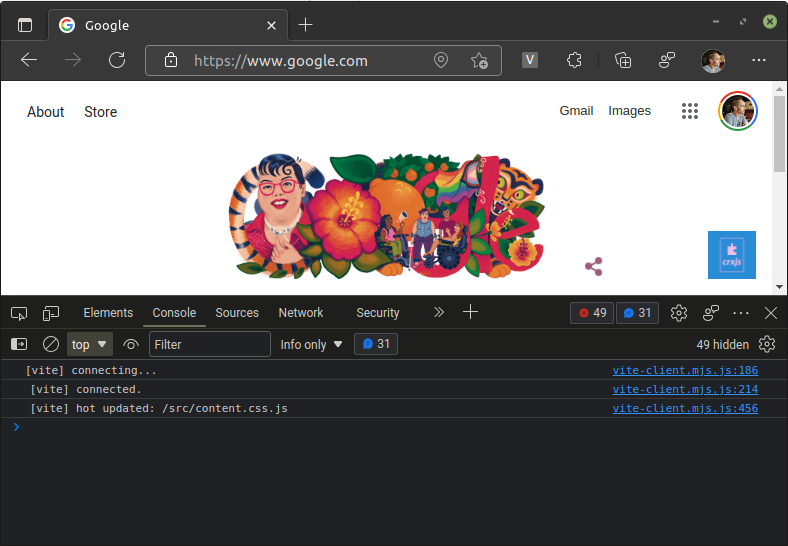Select the '[vite] connecting...' log message
The height and width of the screenshot is (546, 788).
pos(91,370)
